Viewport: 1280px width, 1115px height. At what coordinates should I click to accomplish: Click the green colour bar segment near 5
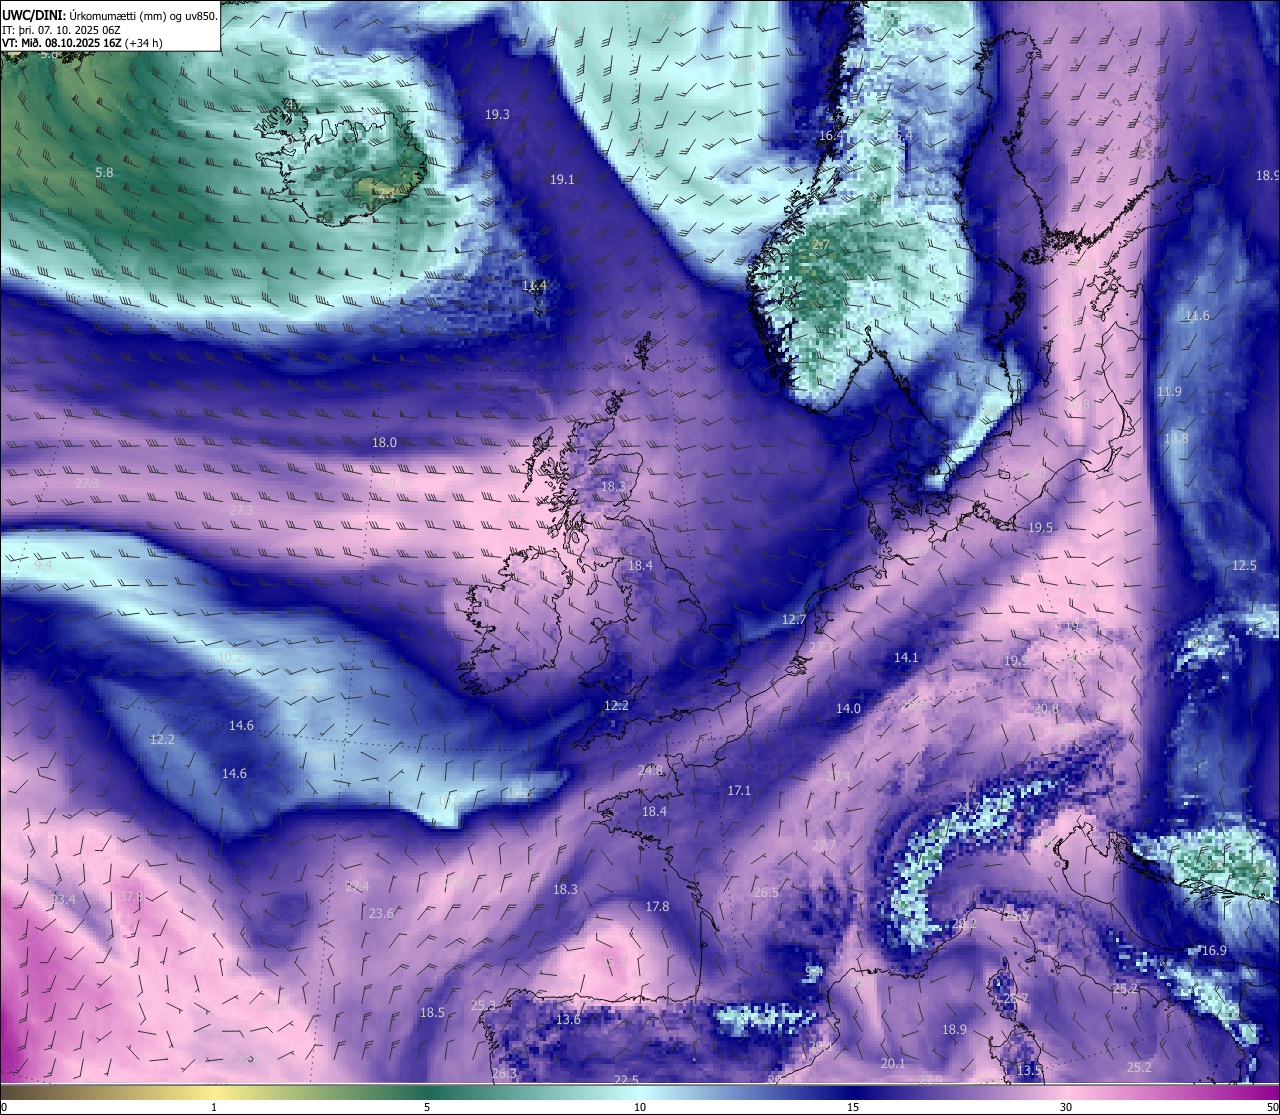(x=426, y=1092)
